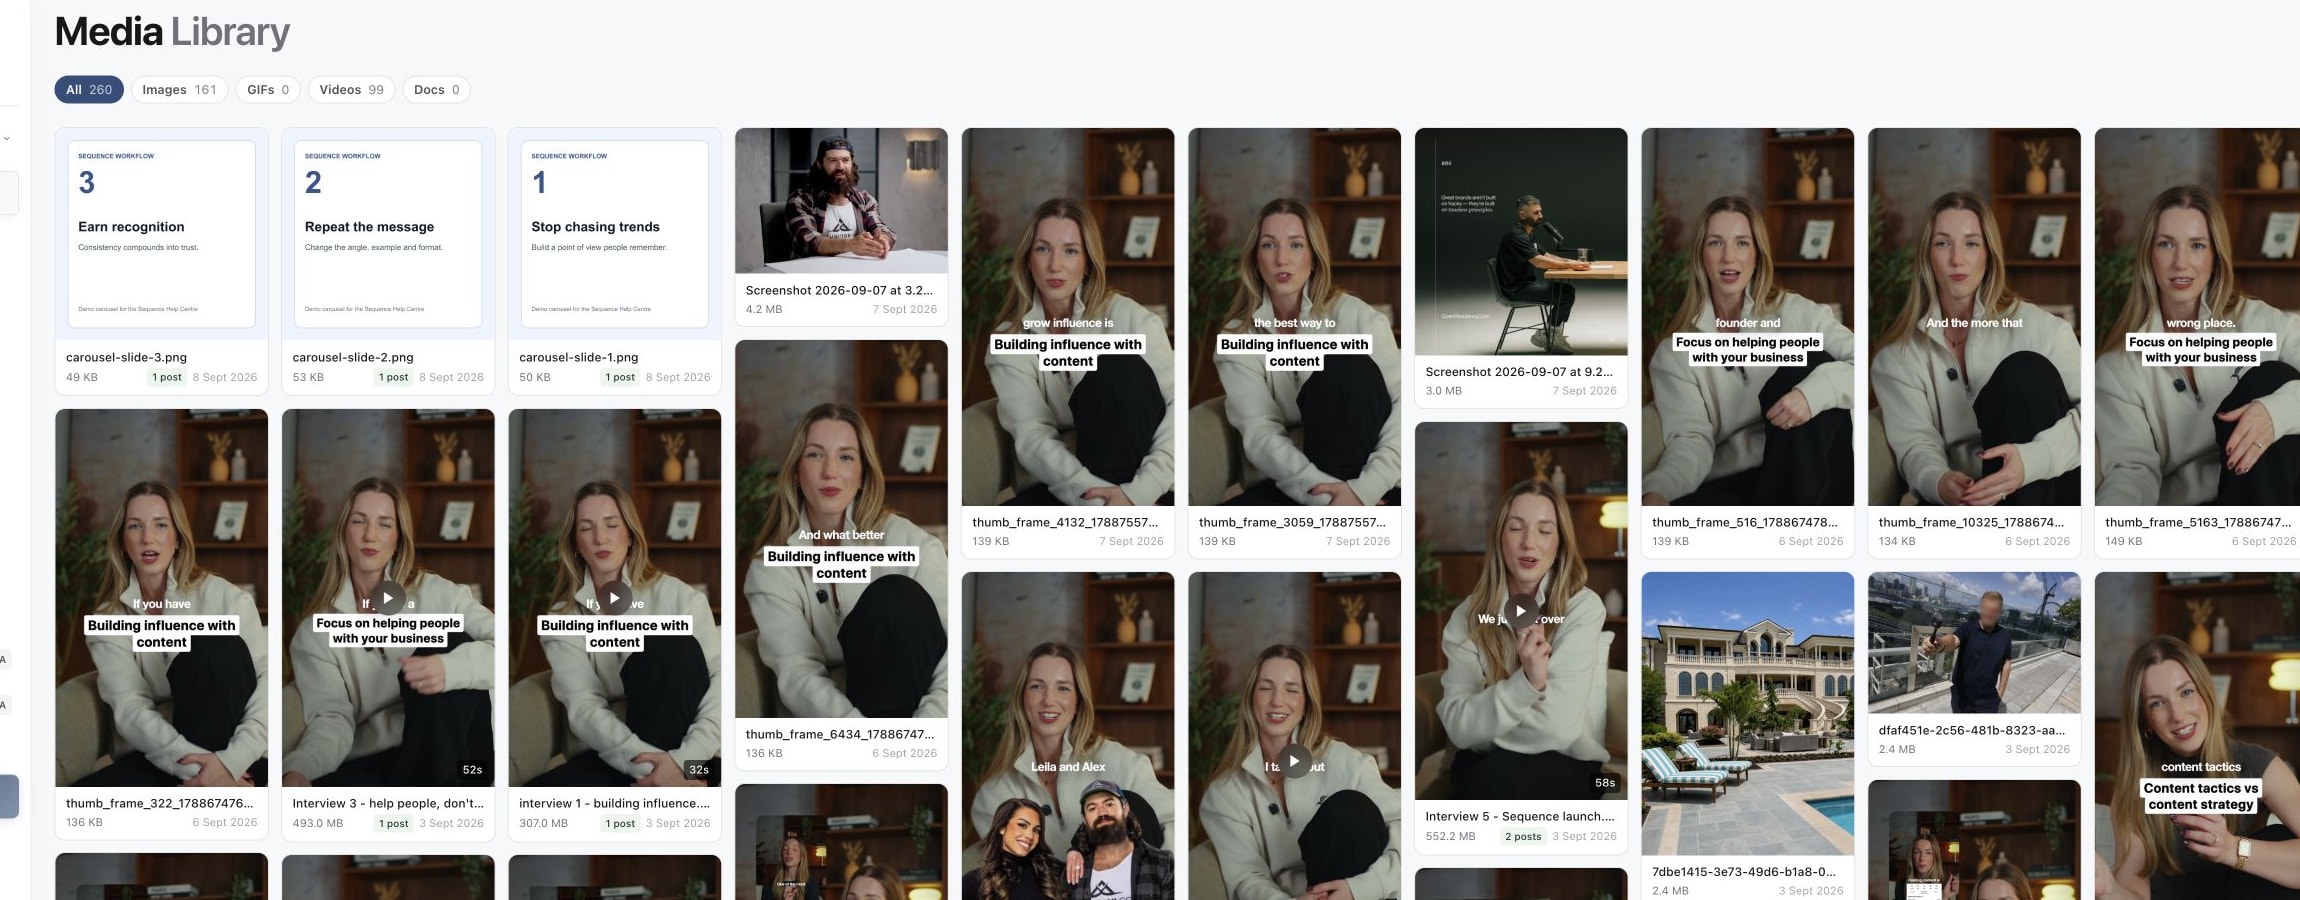
Task: Open the dfaf451e rooftop photo thumbnail
Action: pos(1974,642)
